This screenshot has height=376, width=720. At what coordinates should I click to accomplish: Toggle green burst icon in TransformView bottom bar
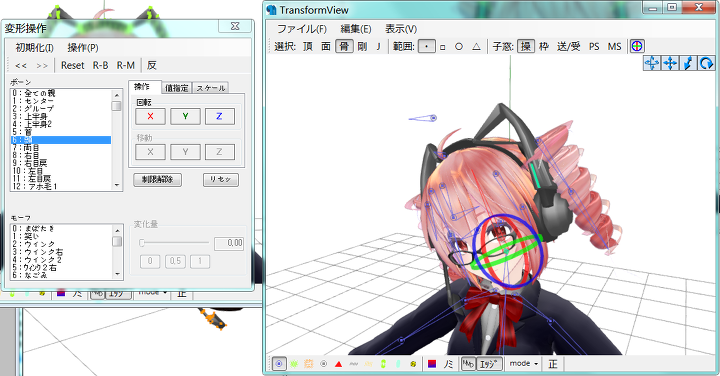coord(294,364)
